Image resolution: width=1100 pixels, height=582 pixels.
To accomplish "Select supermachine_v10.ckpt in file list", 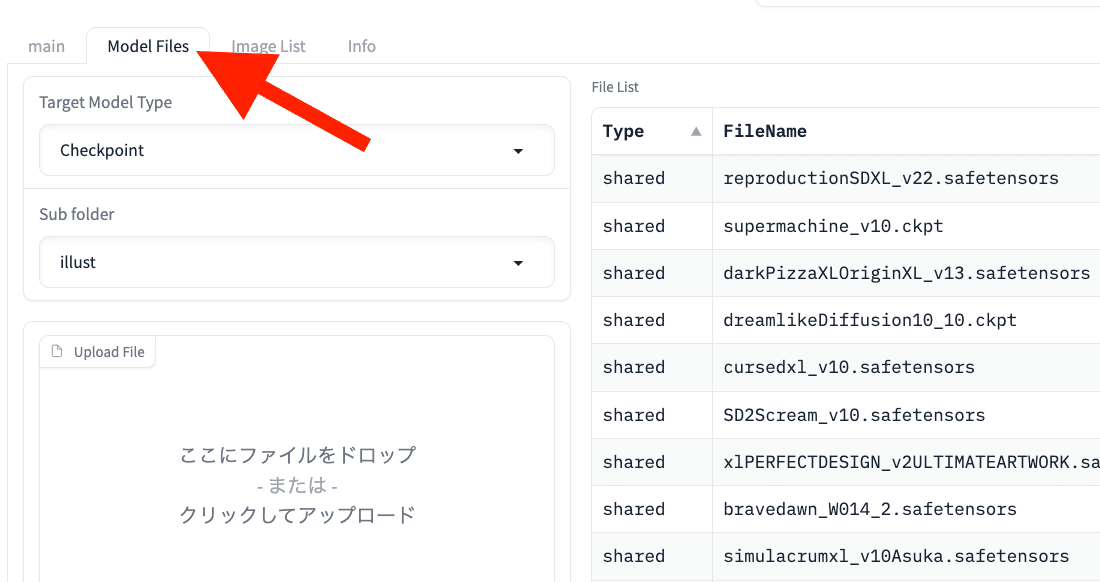I will [833, 226].
